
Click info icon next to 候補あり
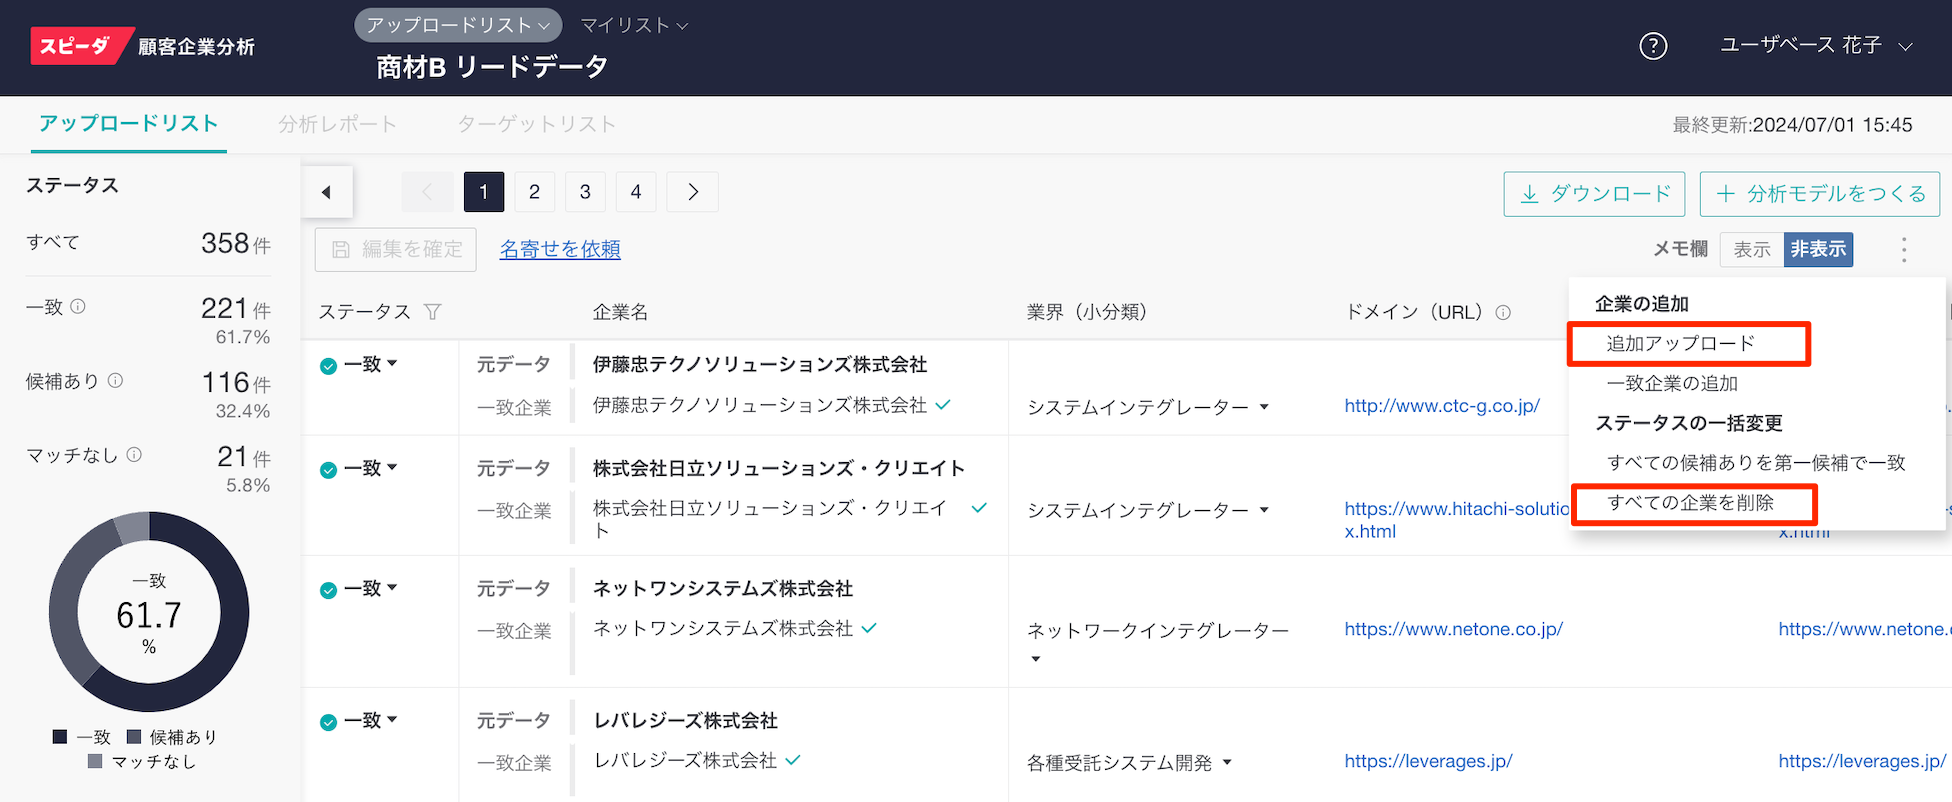[115, 381]
